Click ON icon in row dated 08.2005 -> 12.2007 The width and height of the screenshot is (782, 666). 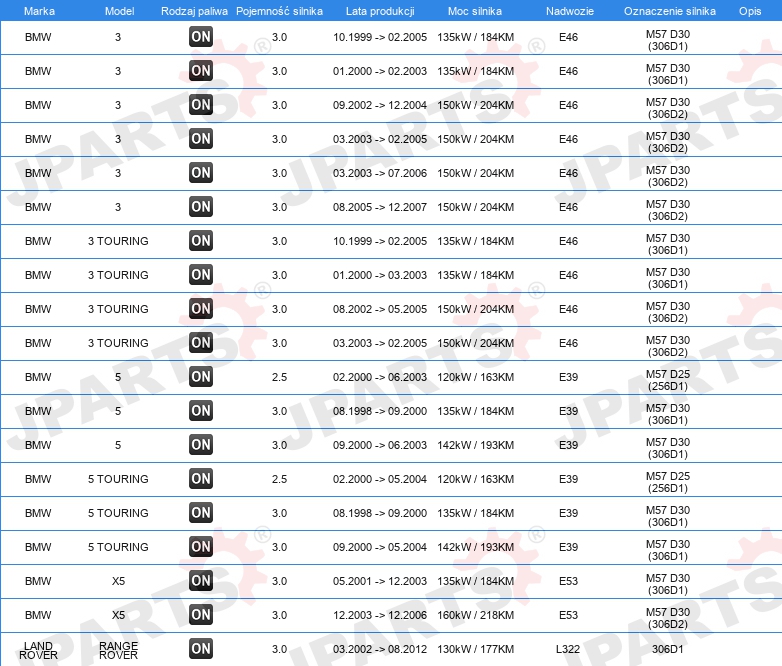201,207
